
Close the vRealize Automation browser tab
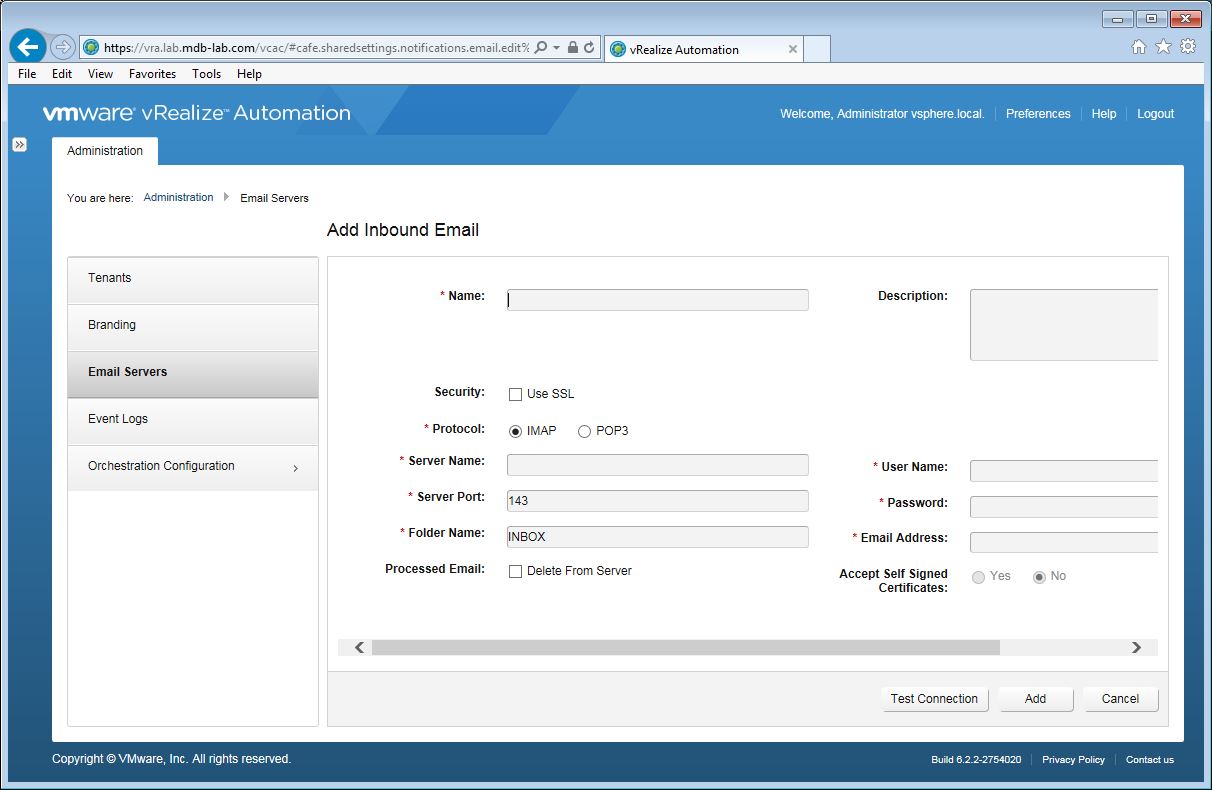coord(793,49)
